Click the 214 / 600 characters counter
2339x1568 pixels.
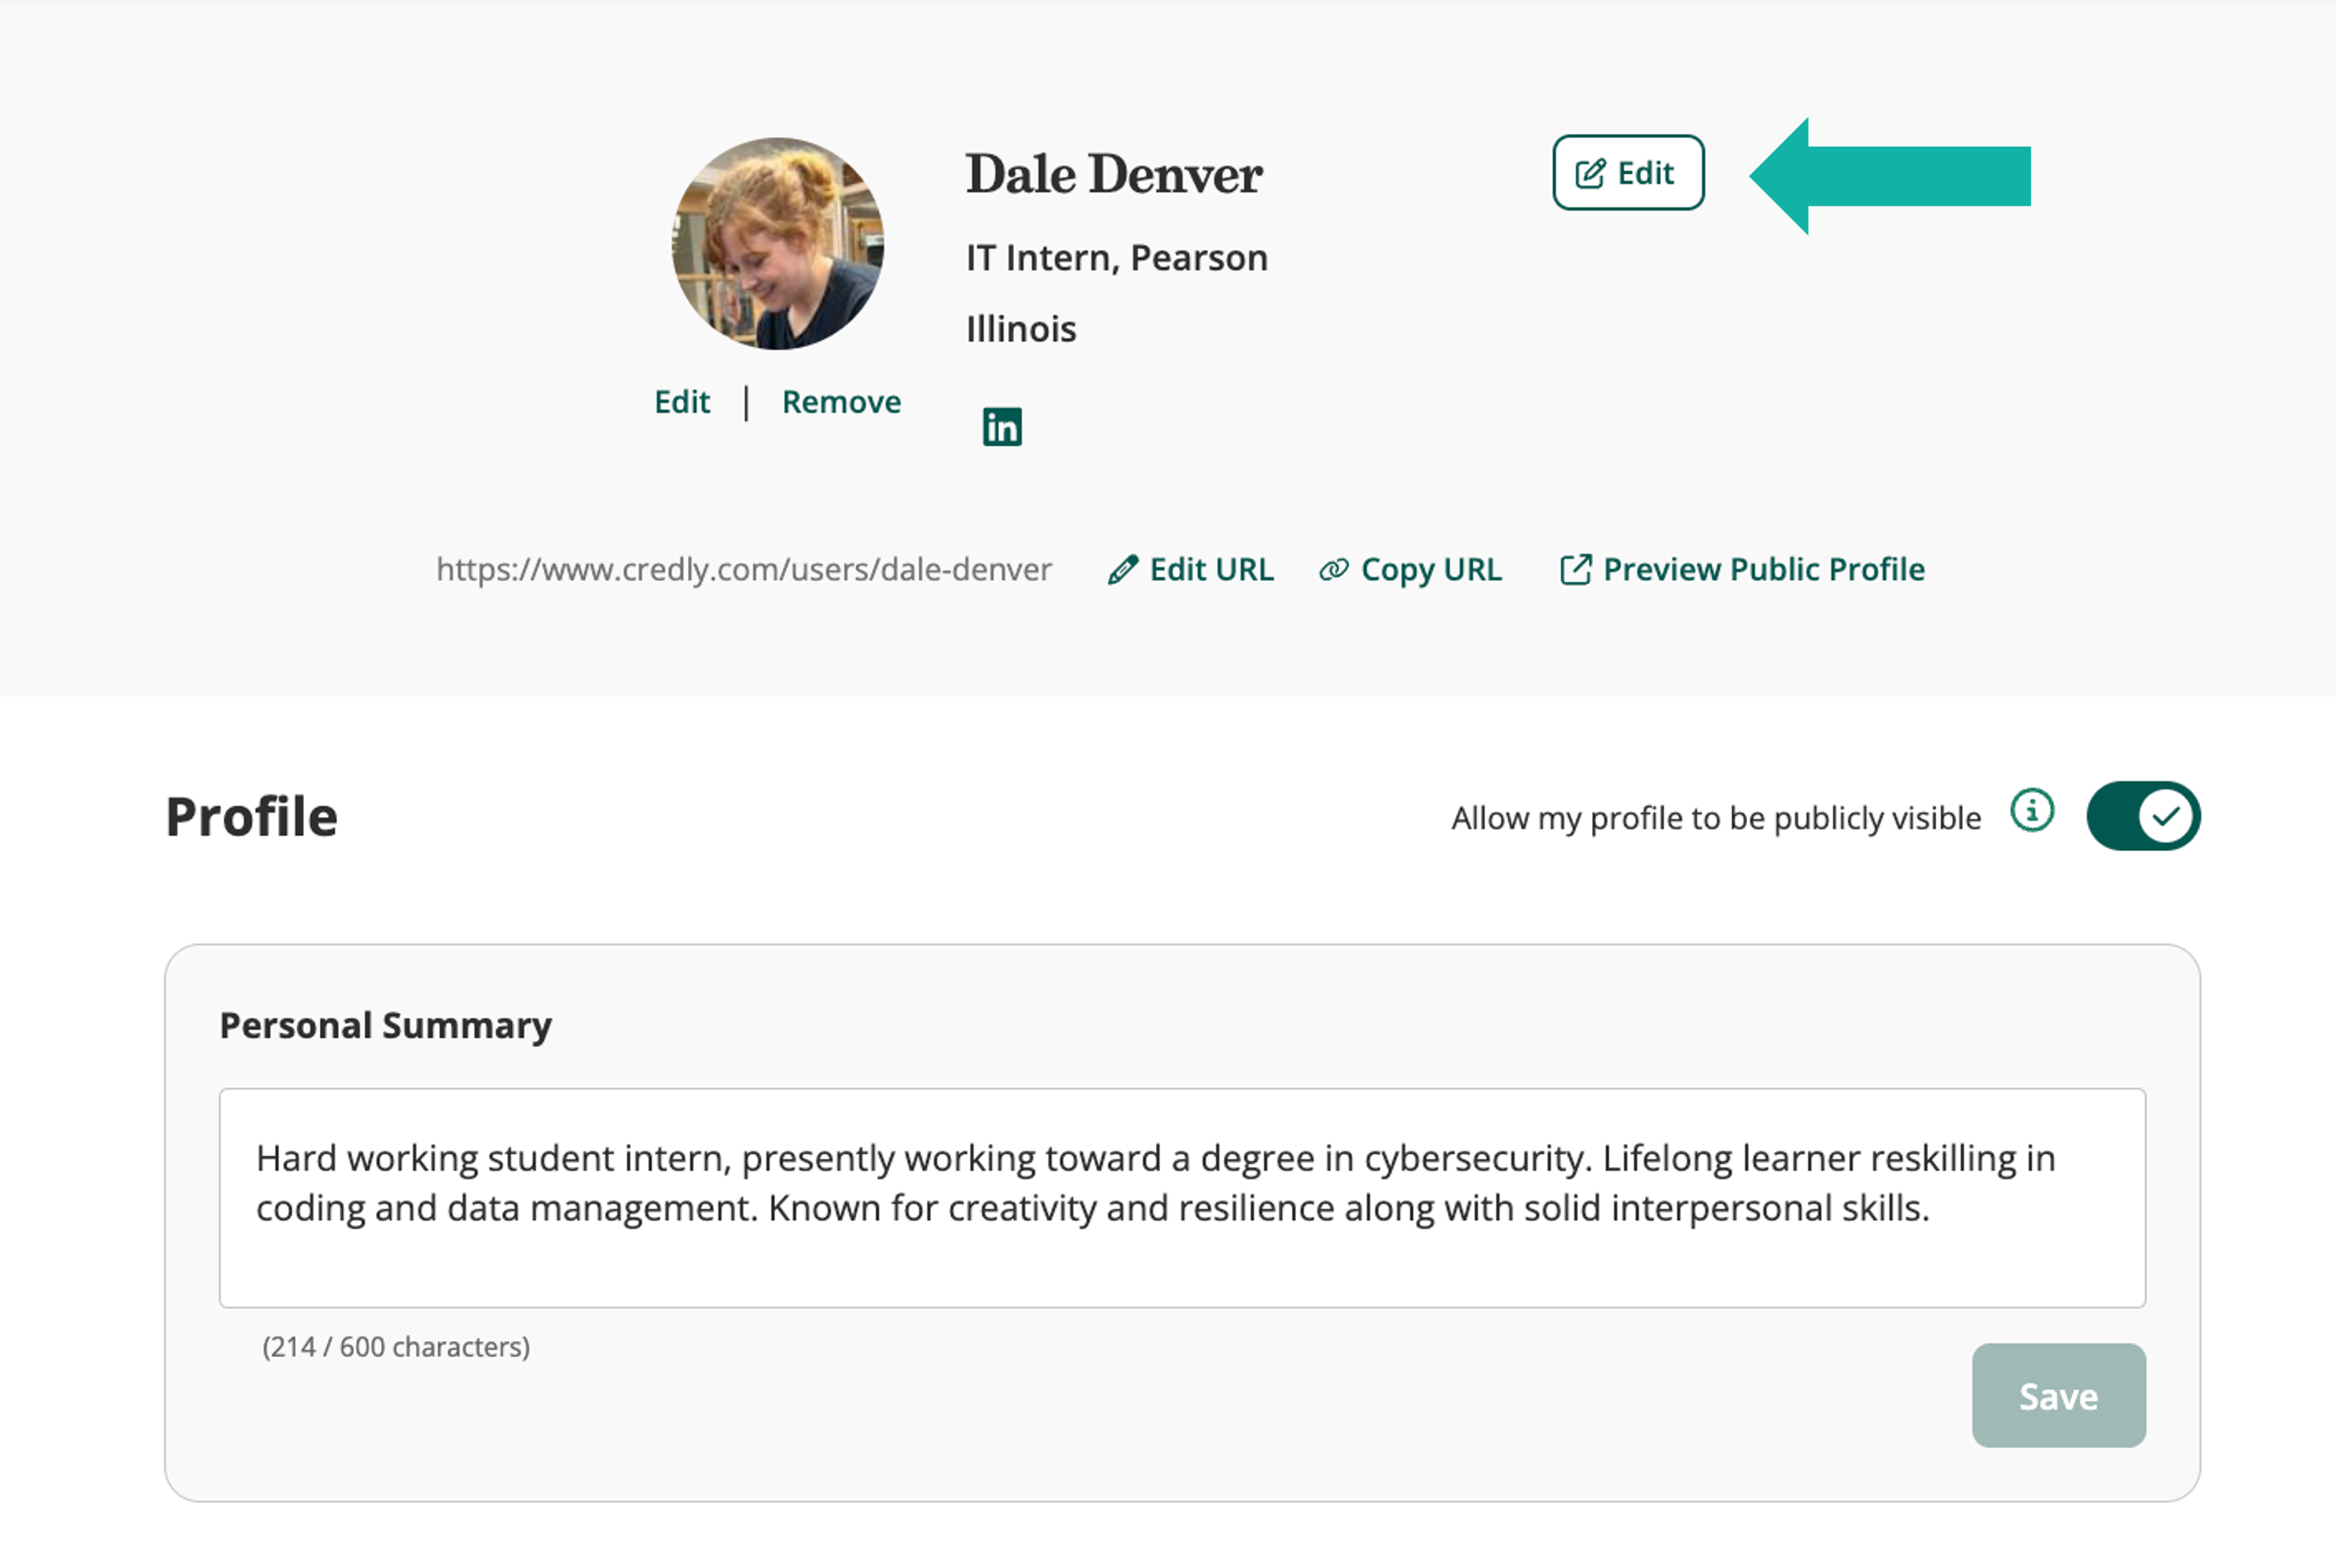click(396, 1347)
